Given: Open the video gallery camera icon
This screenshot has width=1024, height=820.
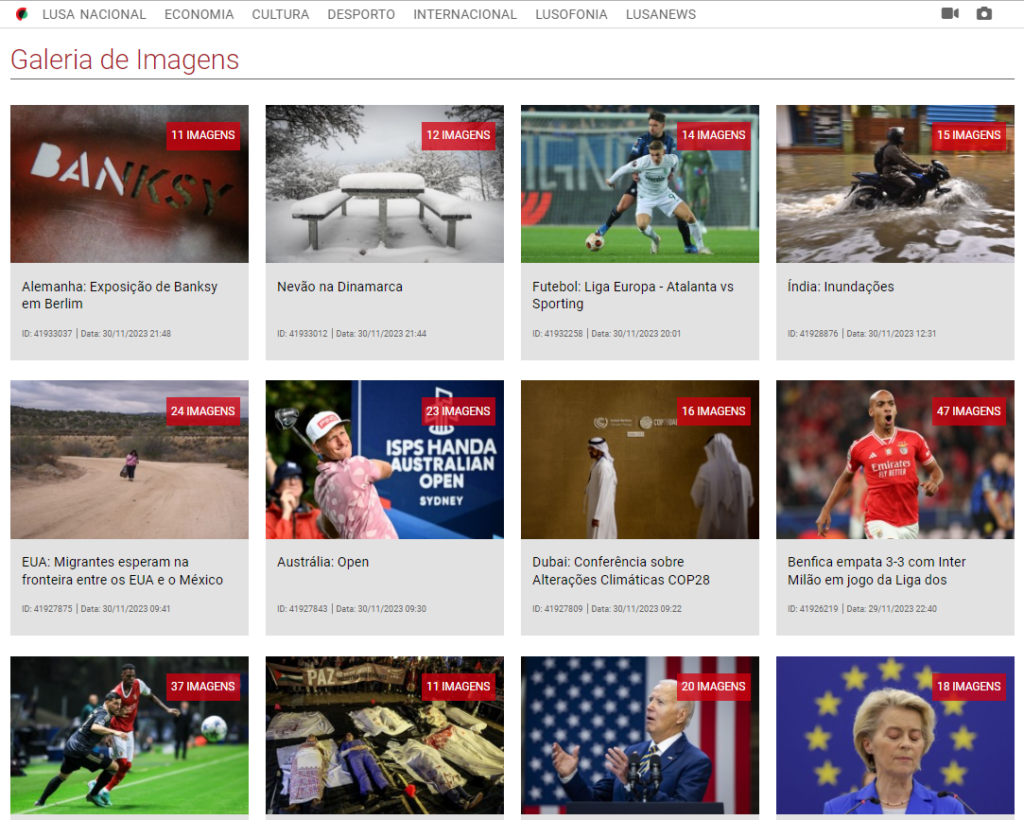Looking at the screenshot, I should [950, 14].
